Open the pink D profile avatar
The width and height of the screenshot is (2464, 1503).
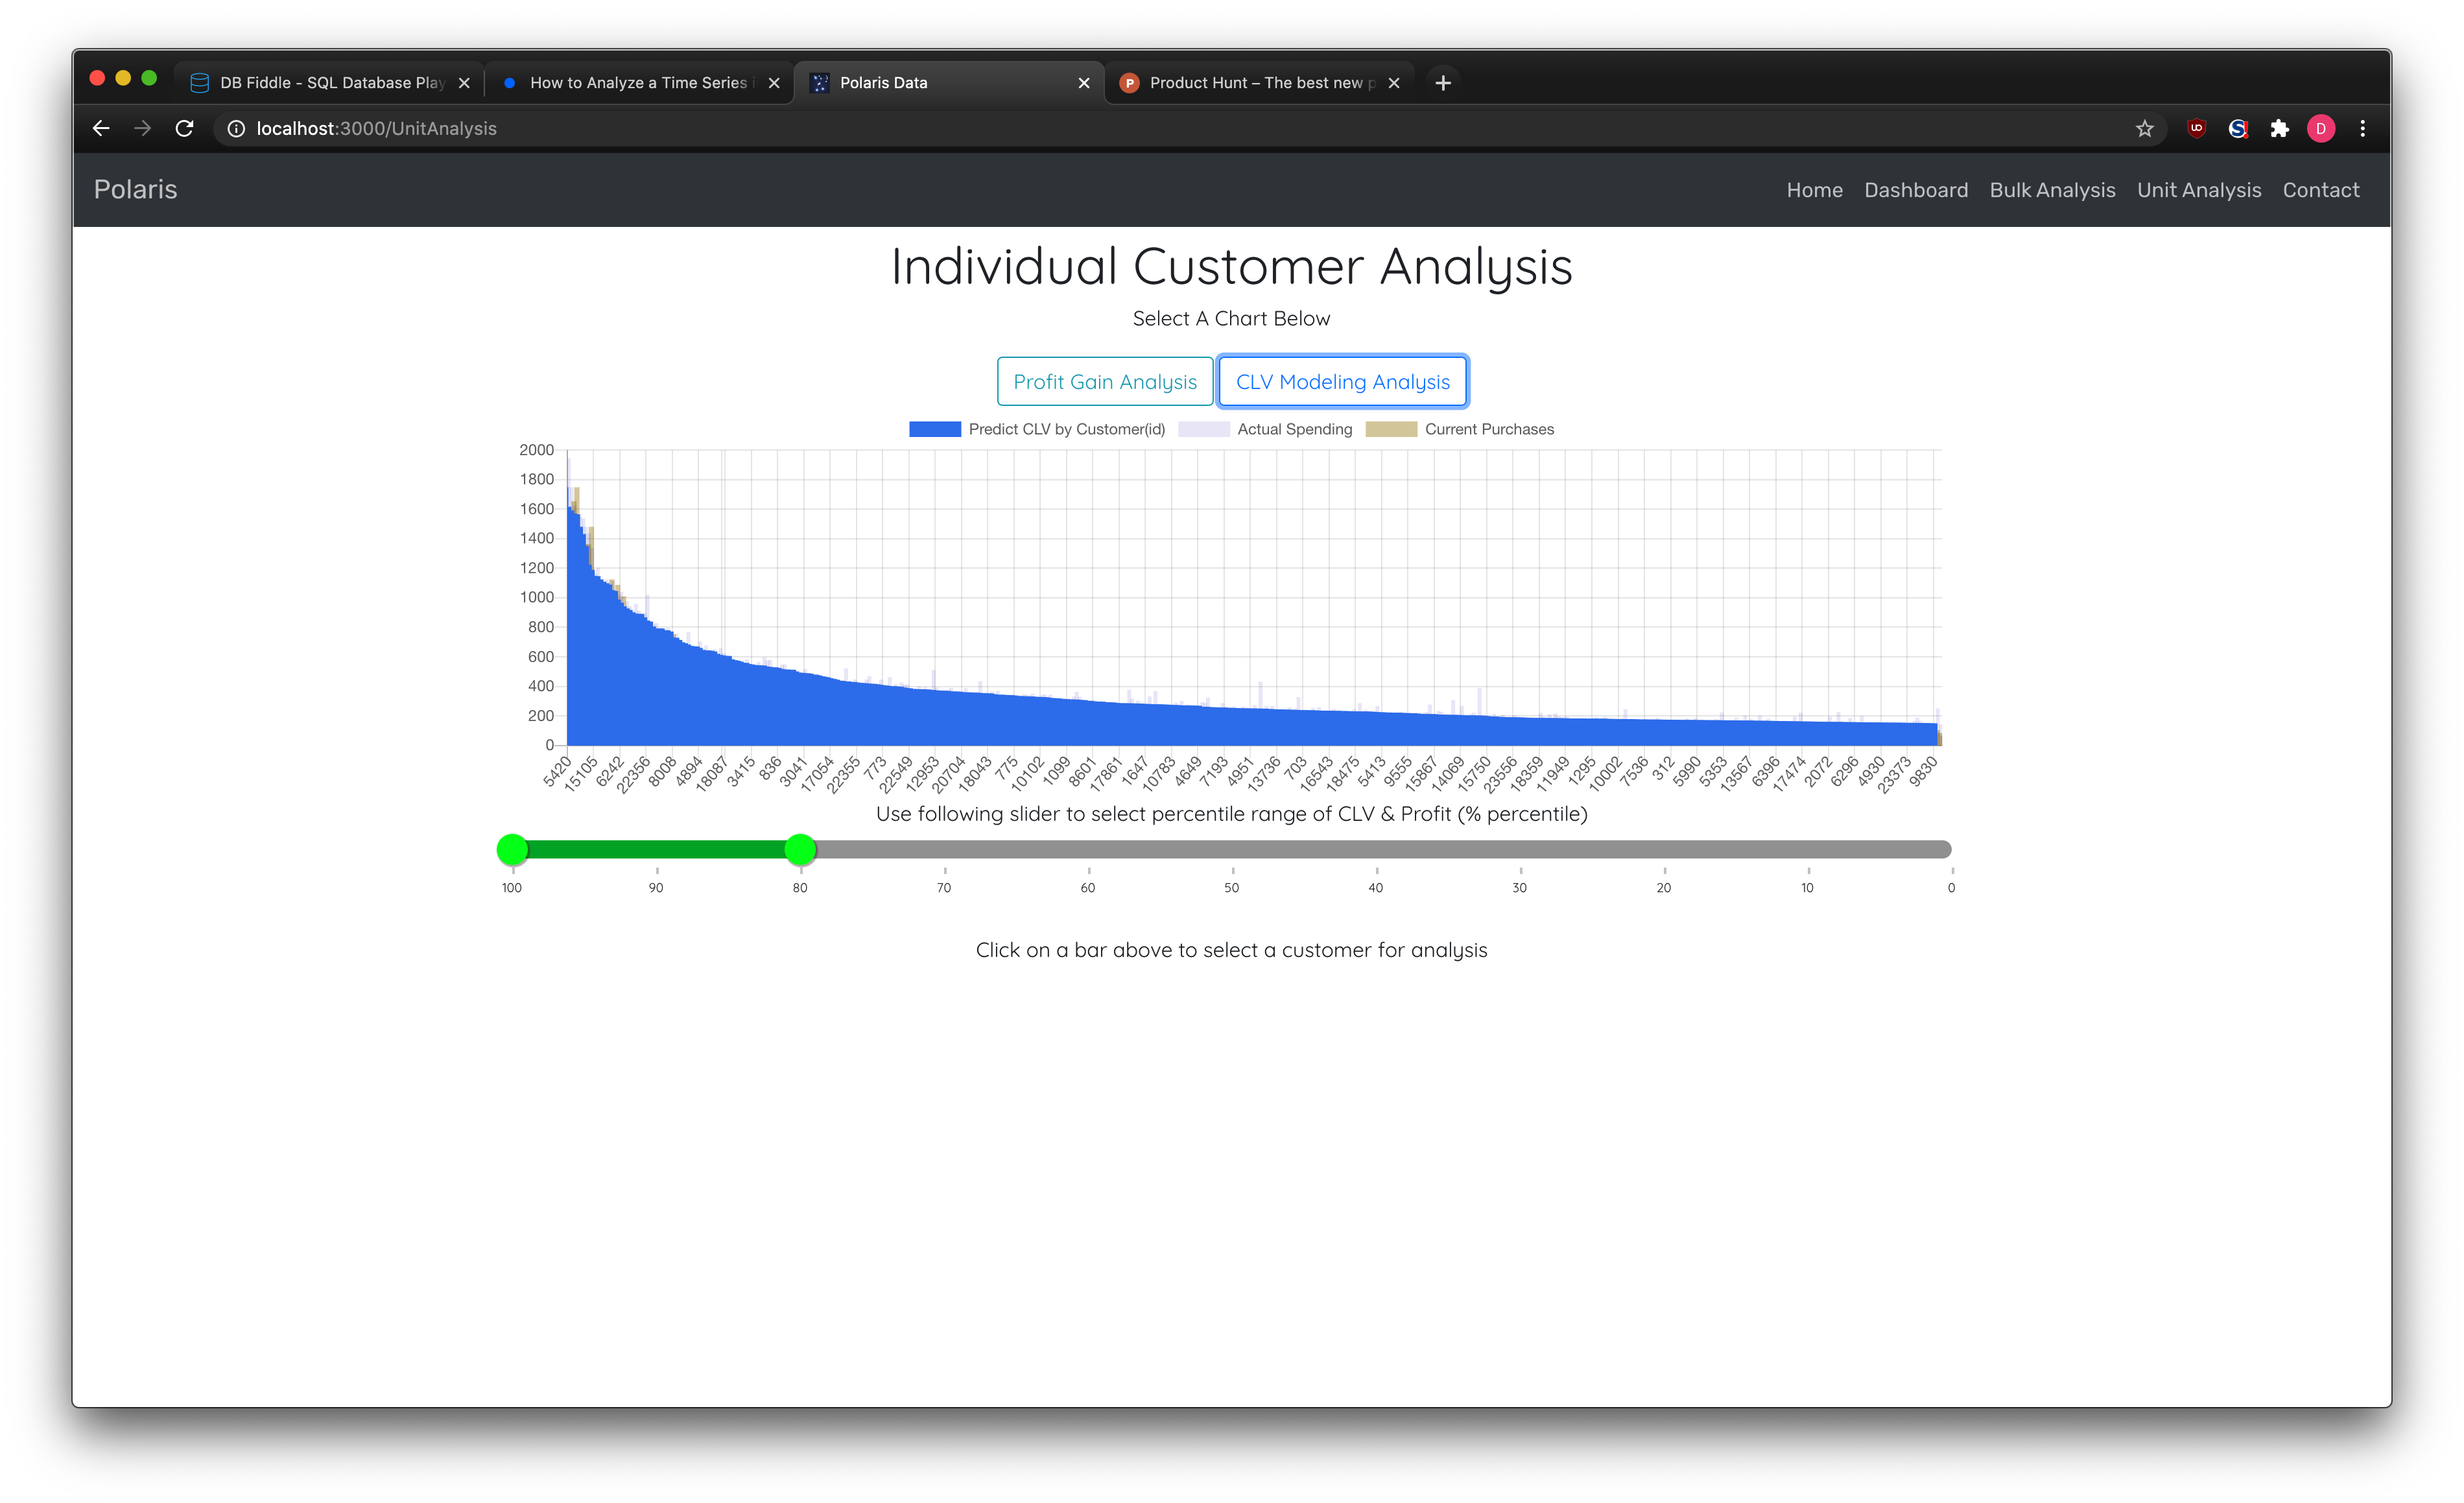tap(2321, 128)
